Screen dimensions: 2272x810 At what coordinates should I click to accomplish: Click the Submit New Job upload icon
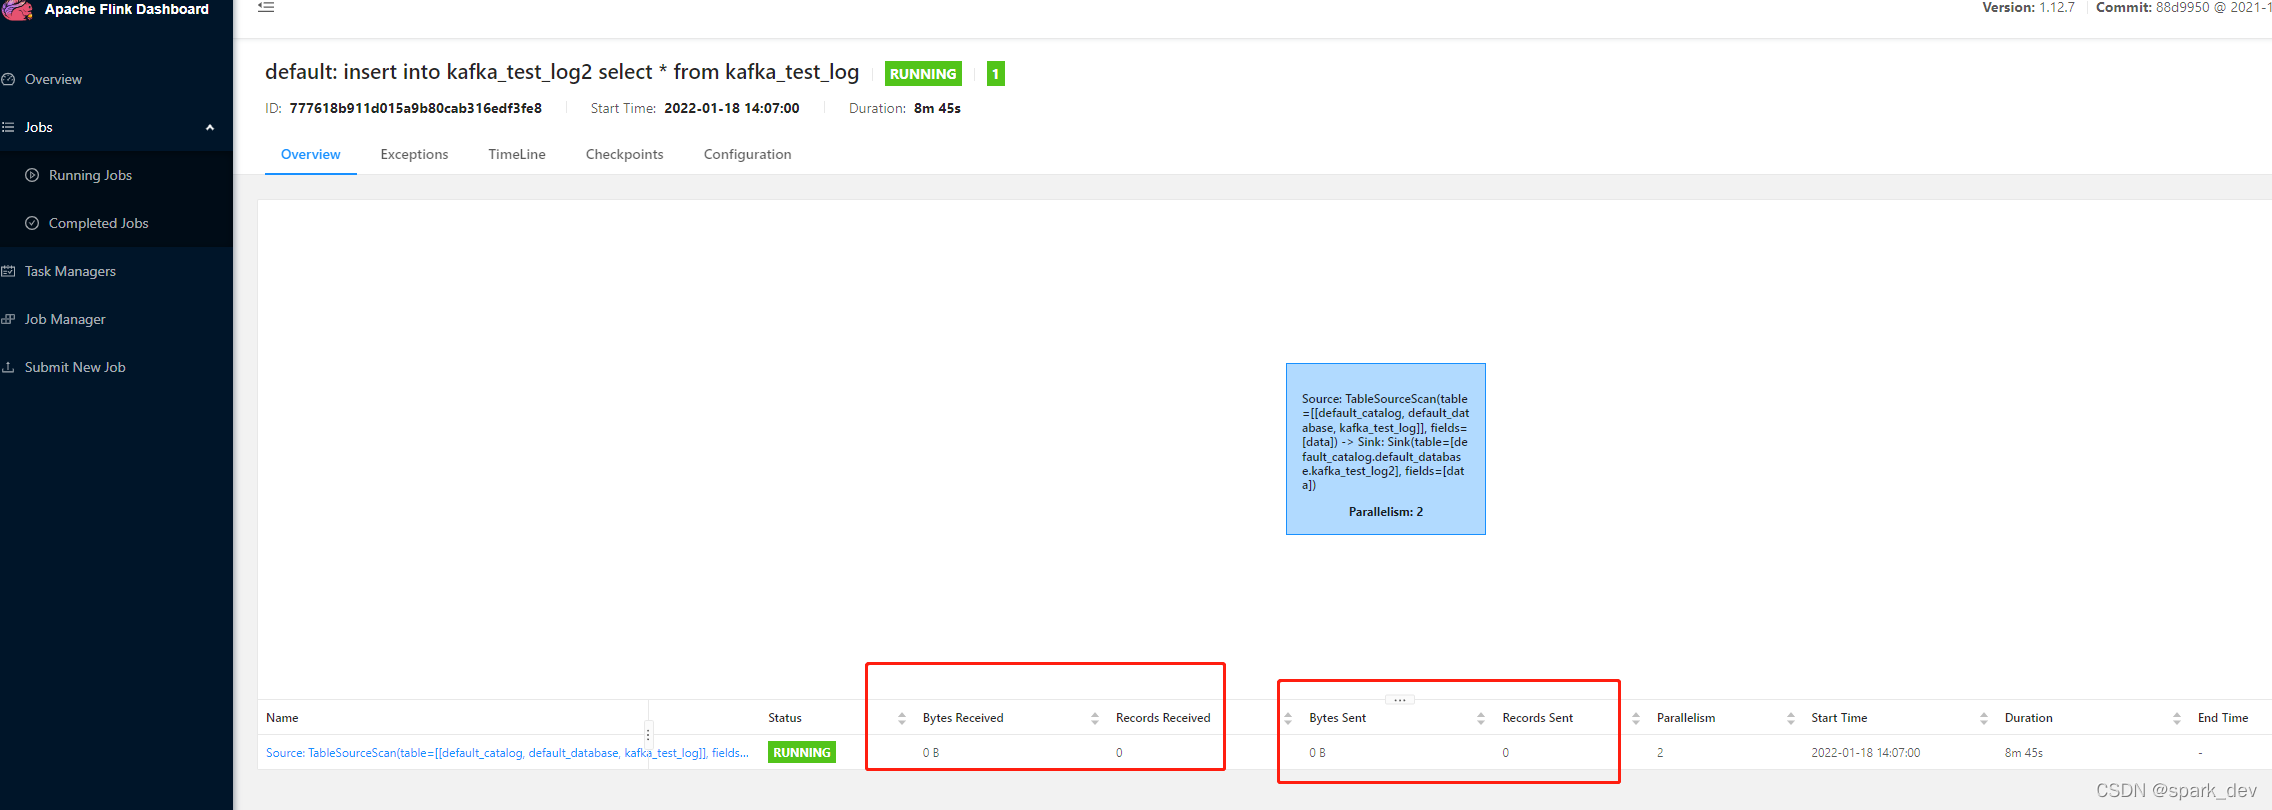[8, 367]
